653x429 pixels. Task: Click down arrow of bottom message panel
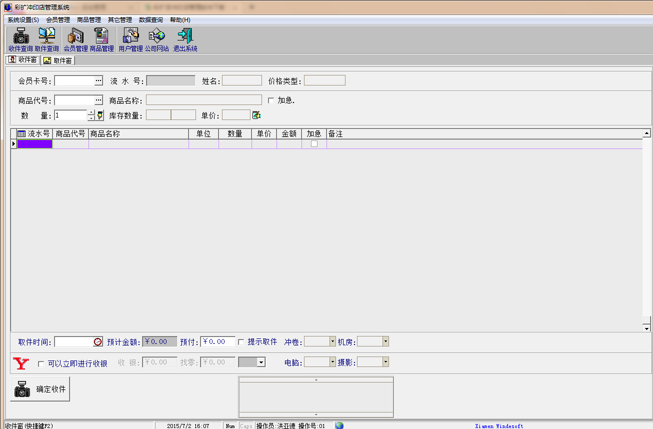(x=316, y=414)
